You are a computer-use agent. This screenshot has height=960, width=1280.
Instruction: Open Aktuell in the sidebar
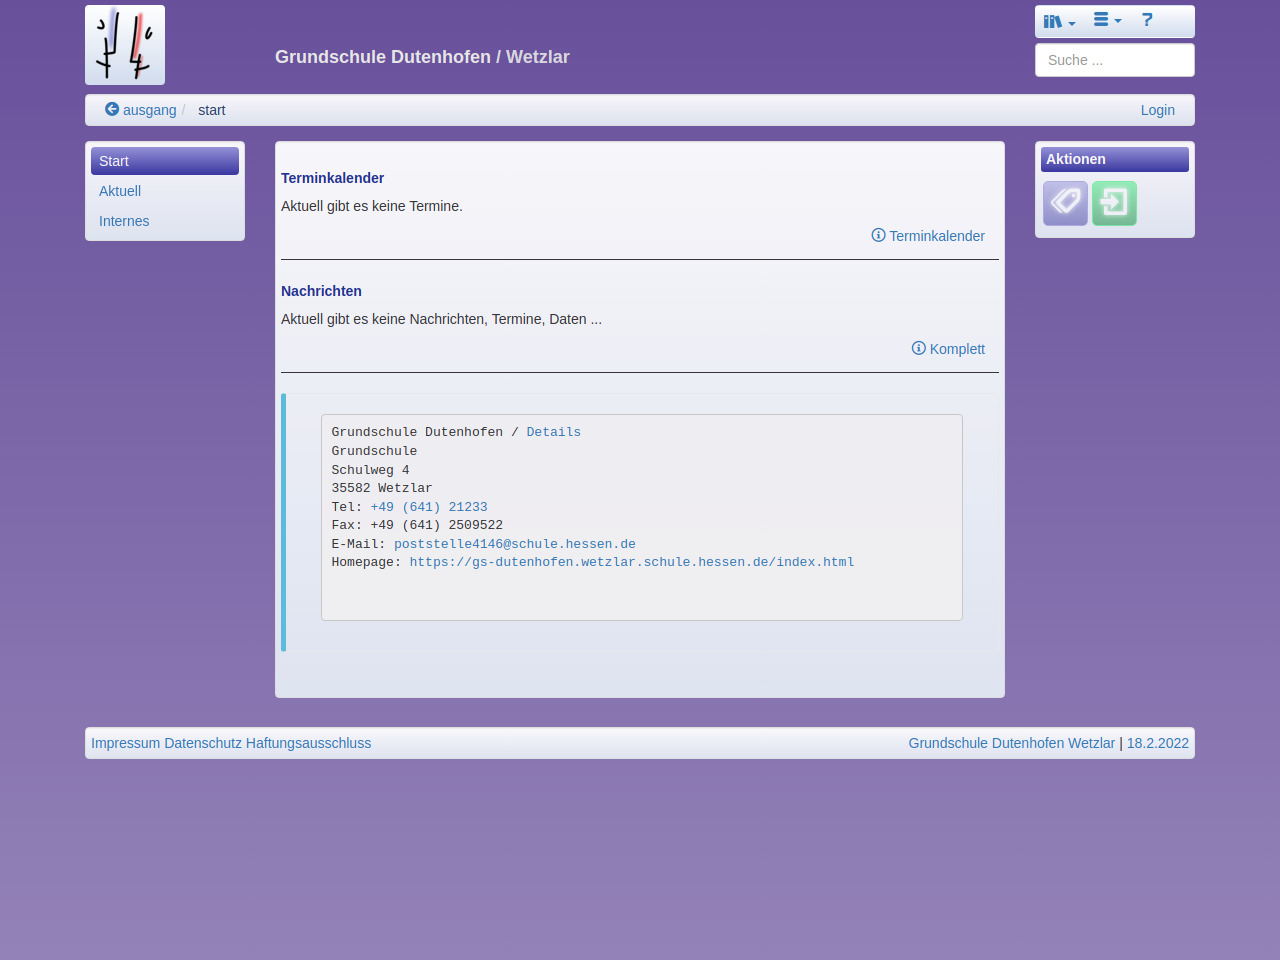coord(120,191)
